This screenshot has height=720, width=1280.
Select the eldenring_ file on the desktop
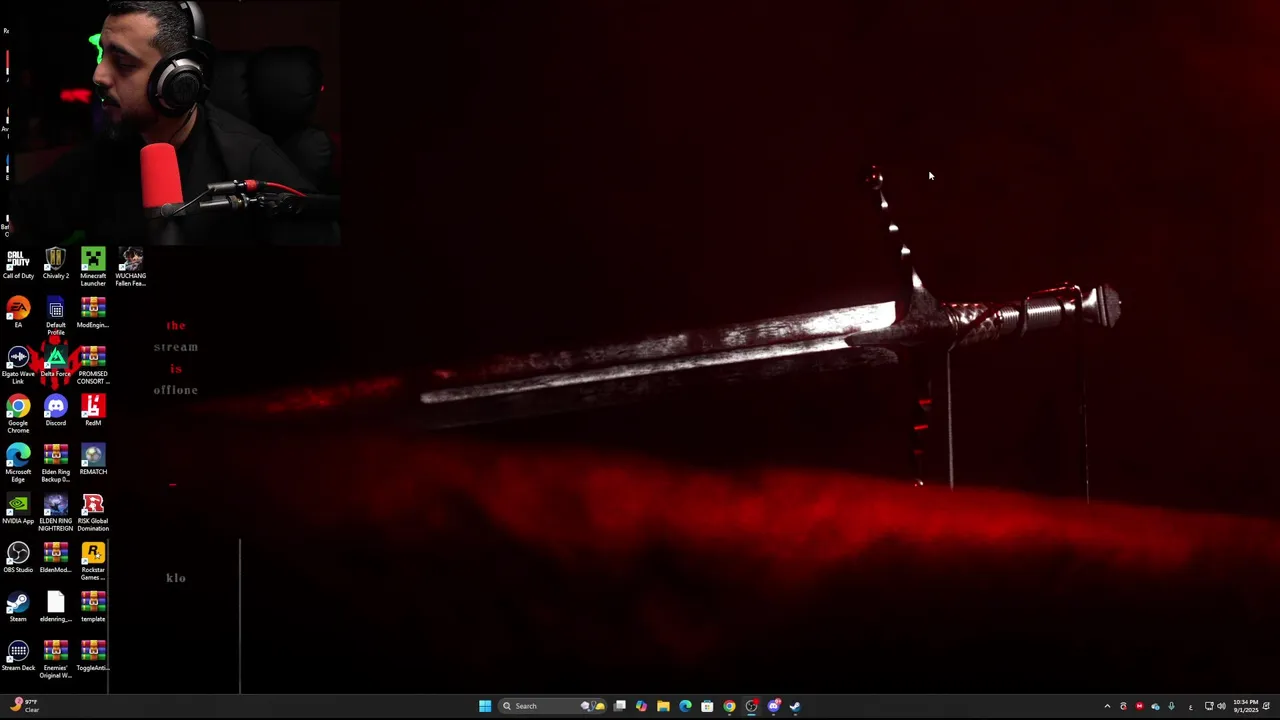[55, 607]
